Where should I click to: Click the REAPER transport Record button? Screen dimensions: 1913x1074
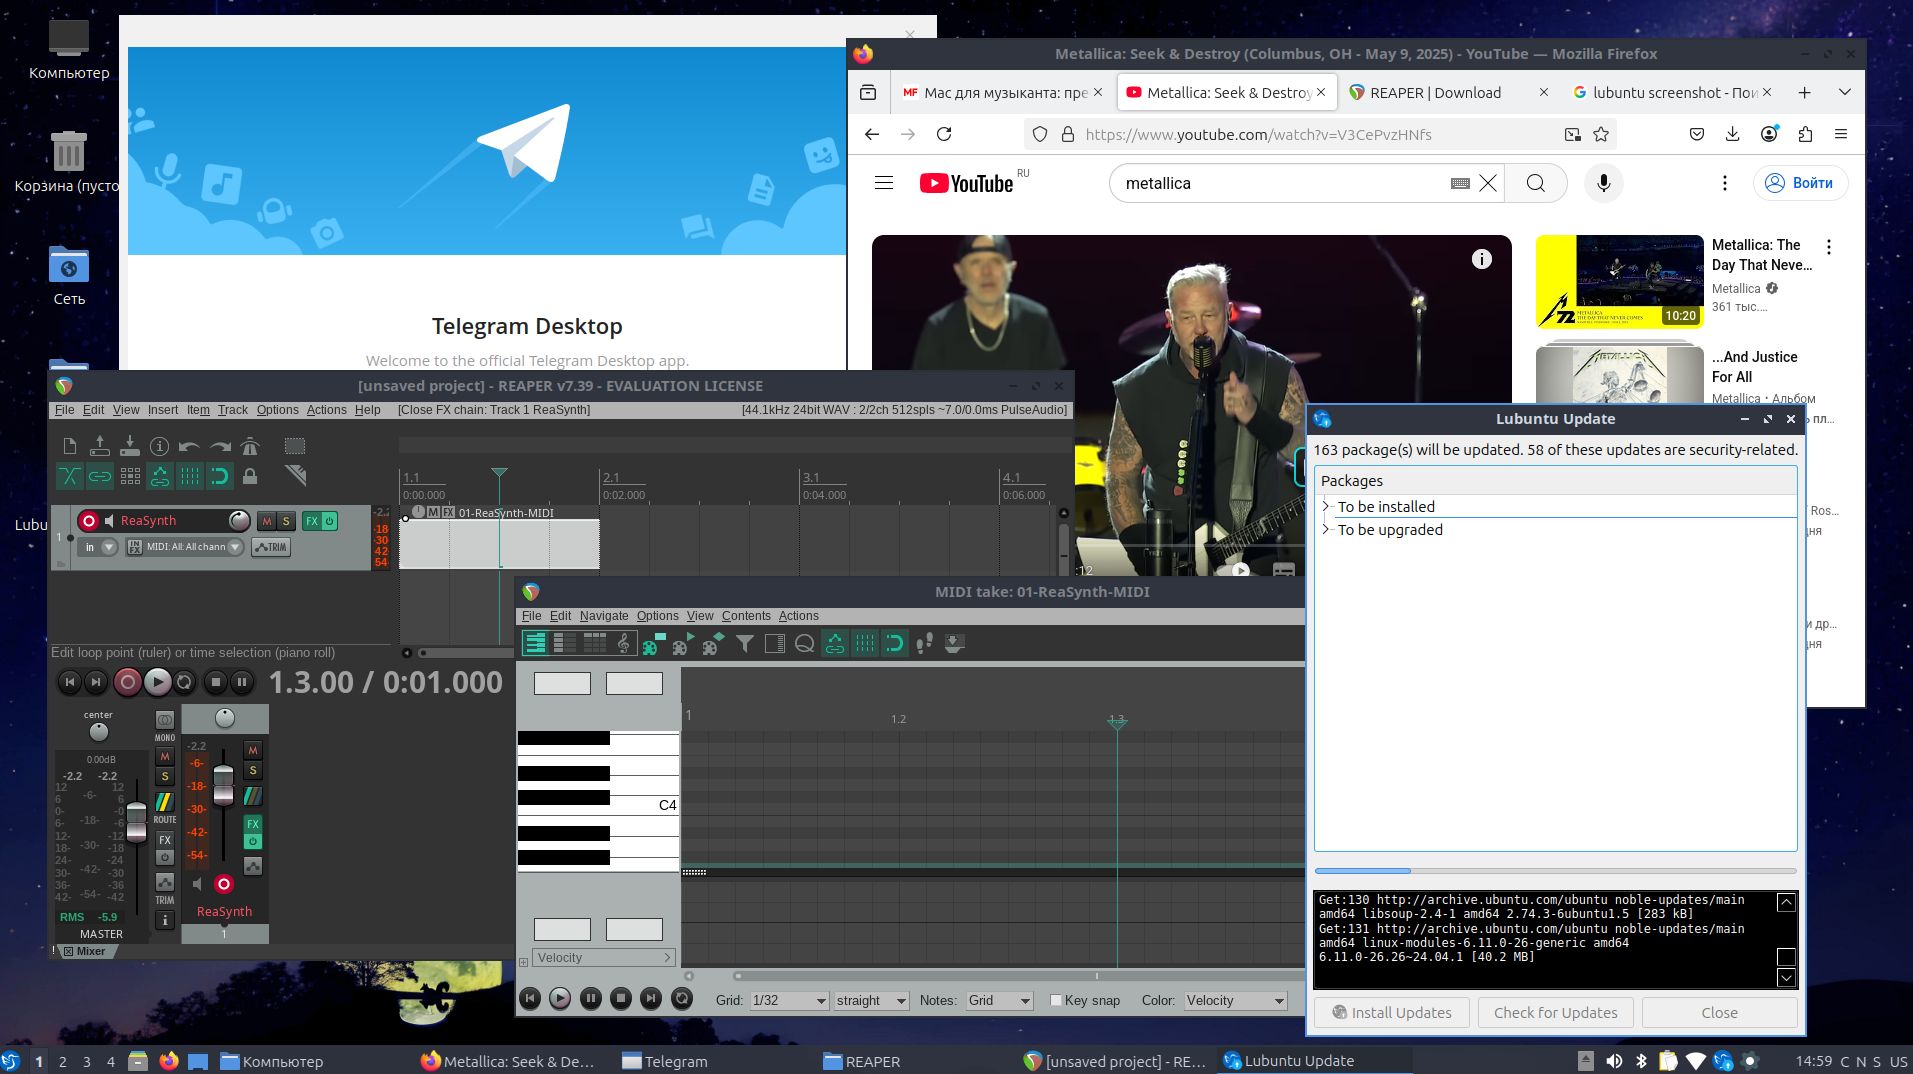pos(127,682)
